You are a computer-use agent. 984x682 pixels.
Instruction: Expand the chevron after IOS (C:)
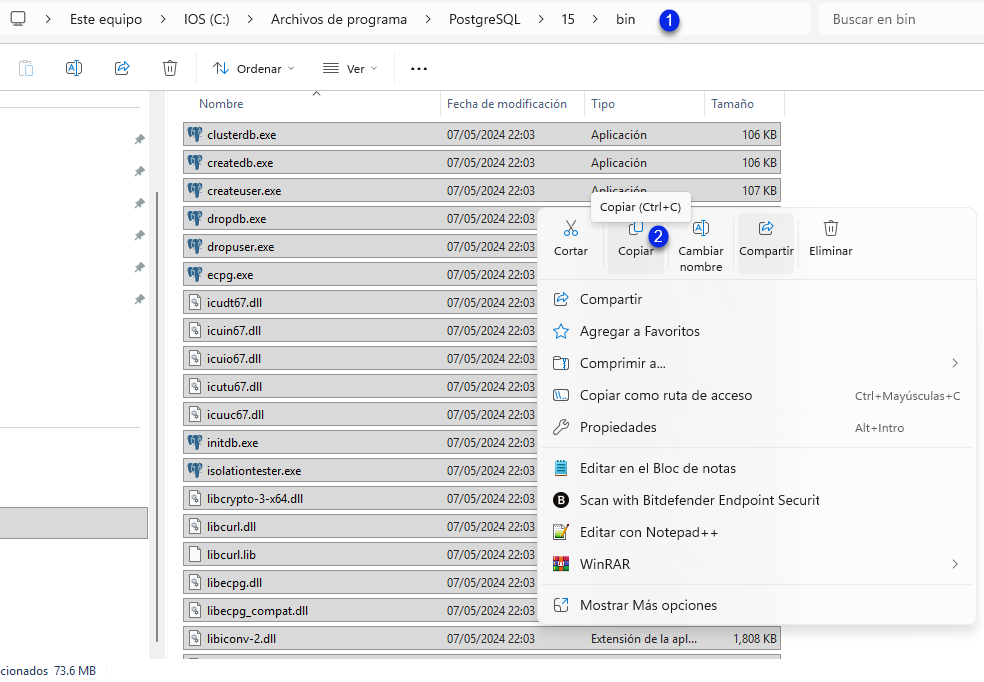pyautogui.click(x=250, y=19)
